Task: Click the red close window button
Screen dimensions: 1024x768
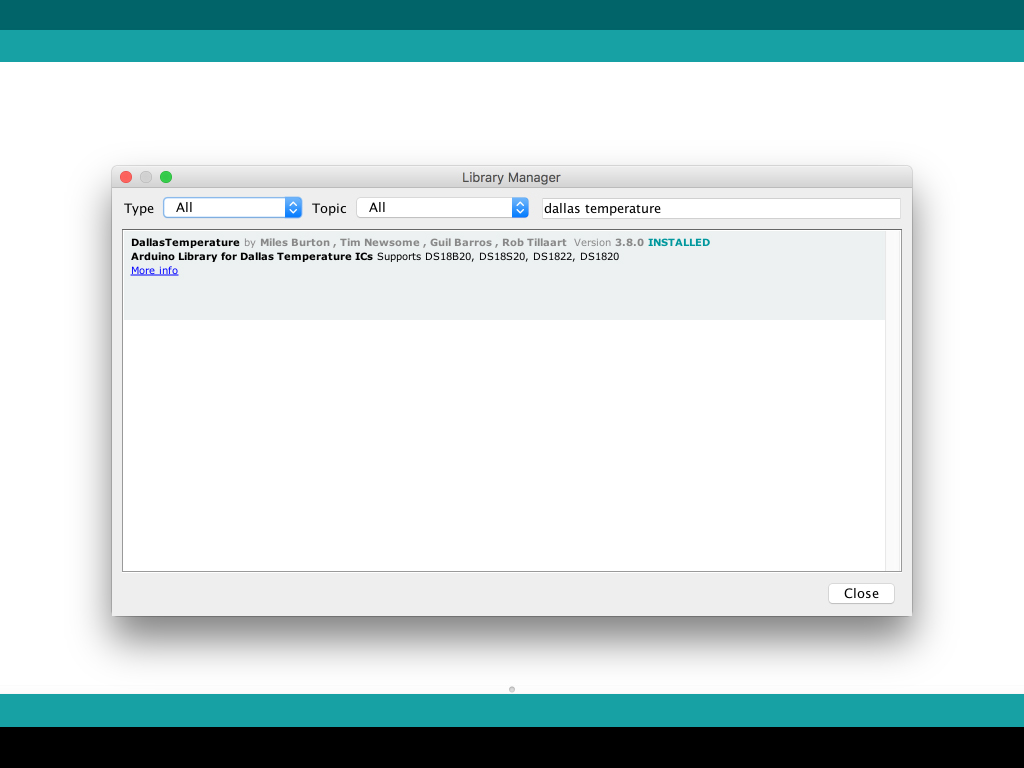Action: [126, 177]
